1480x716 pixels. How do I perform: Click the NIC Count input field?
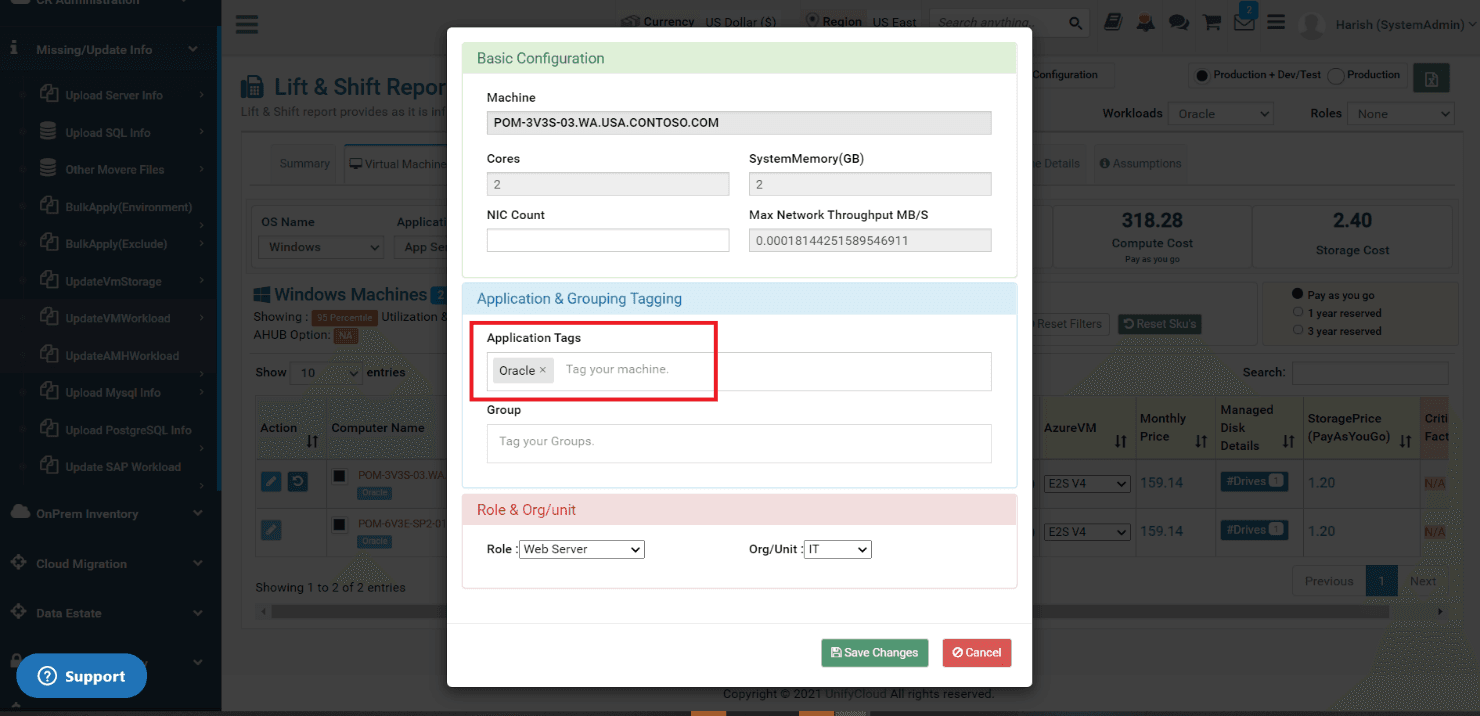point(608,240)
